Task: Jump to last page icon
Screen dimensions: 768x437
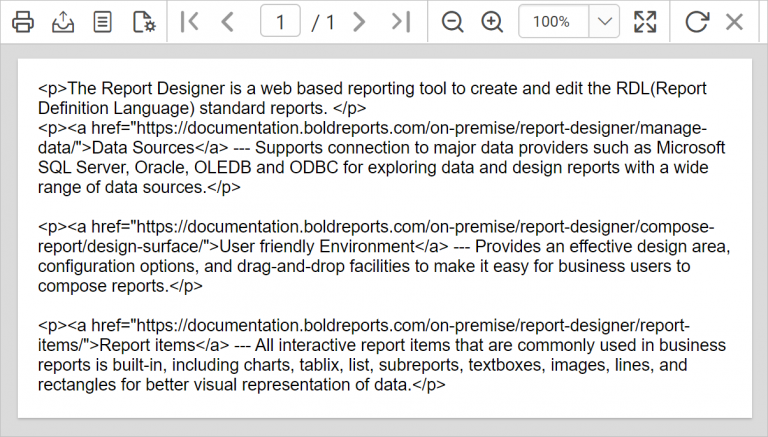Action: [400, 22]
